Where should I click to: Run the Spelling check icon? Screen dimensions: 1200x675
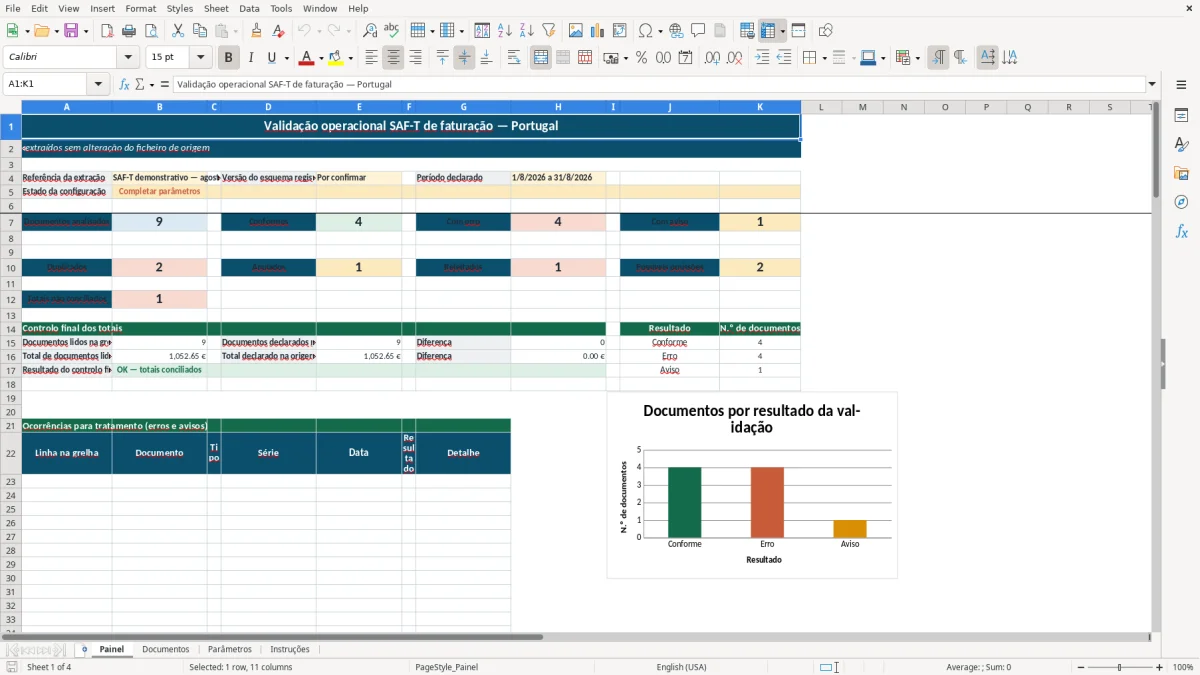tap(392, 31)
